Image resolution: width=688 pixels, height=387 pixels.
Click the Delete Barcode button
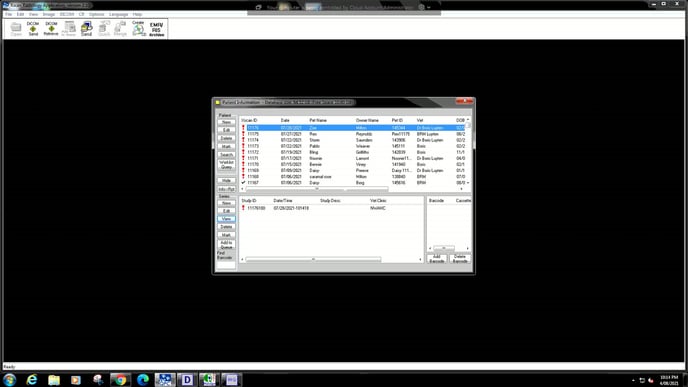point(460,259)
